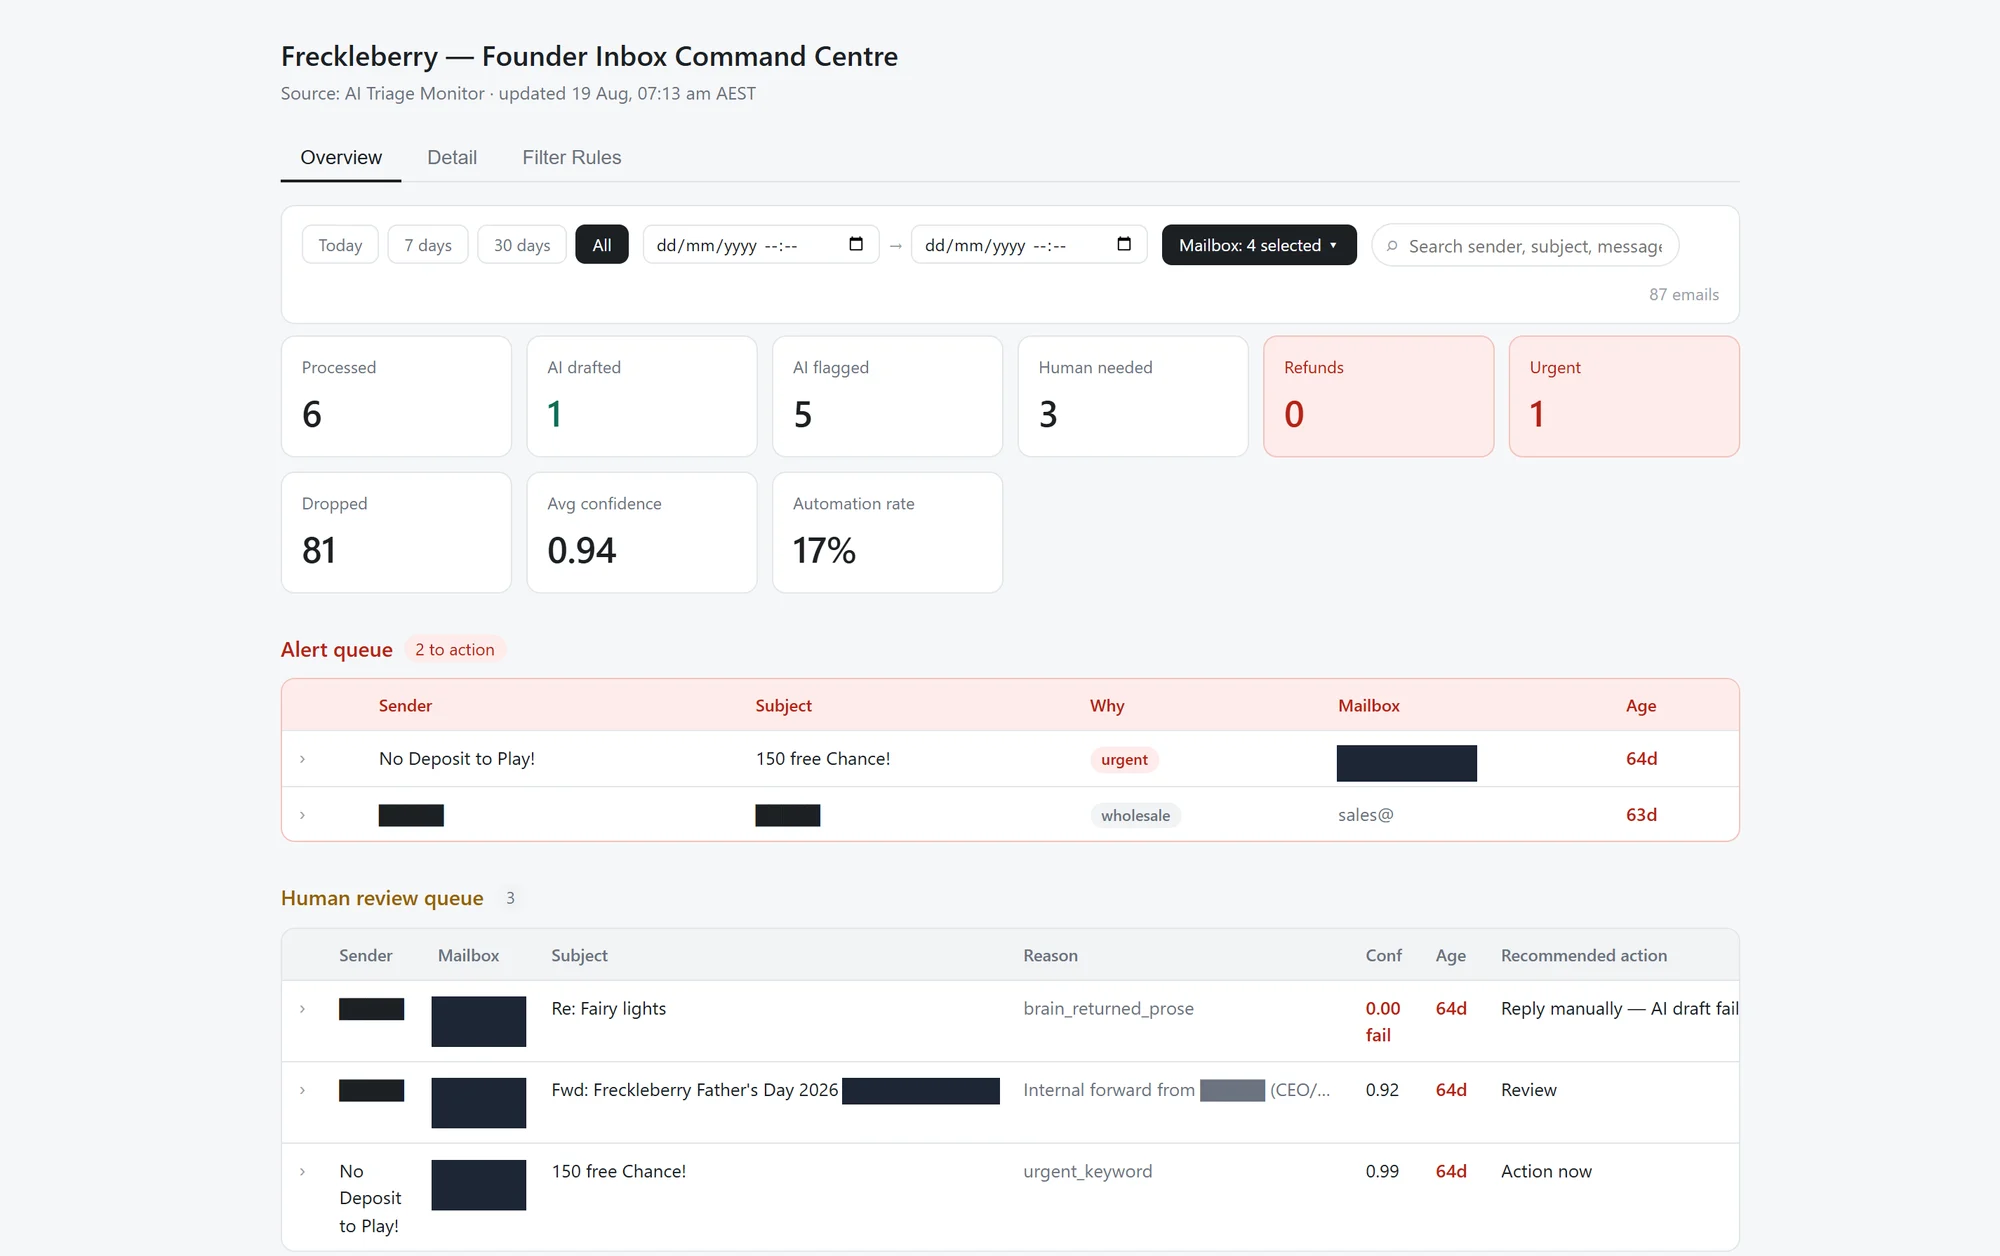Image resolution: width=2000 pixels, height=1256 pixels.
Task: Click the Alert queue Mailbox column header
Action: (1369, 706)
